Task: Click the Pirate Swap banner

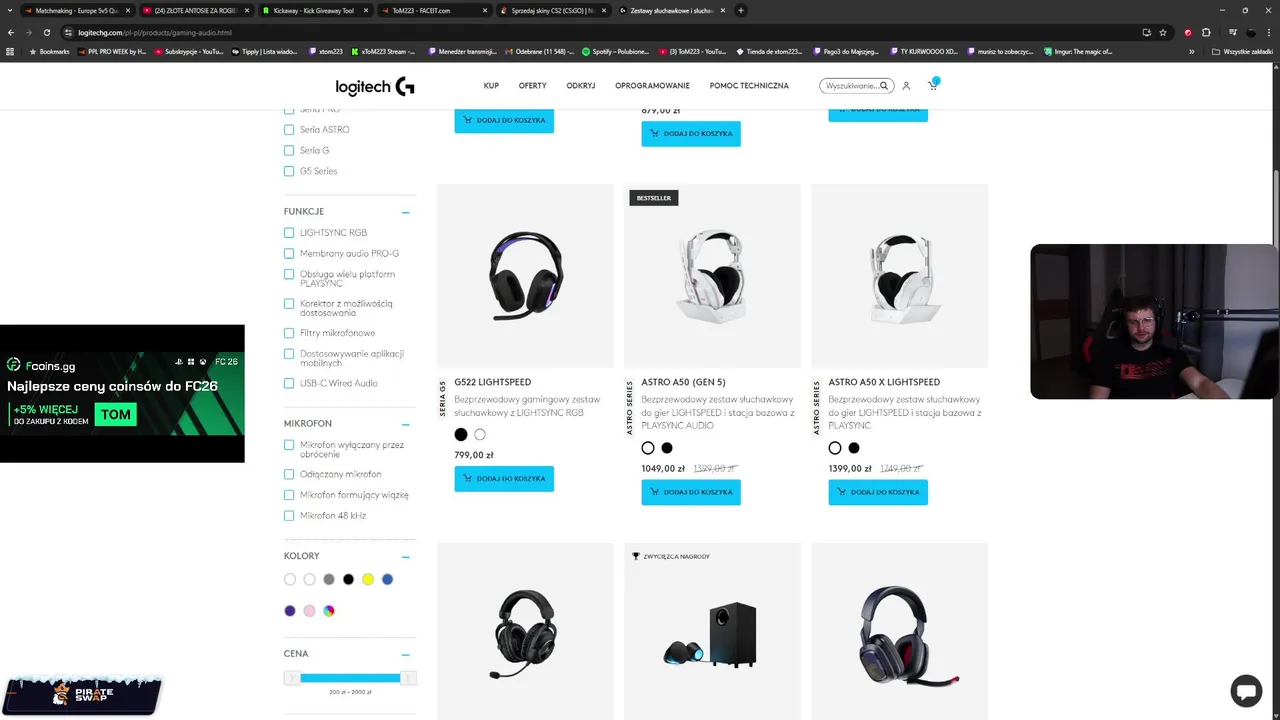Action: (x=81, y=694)
